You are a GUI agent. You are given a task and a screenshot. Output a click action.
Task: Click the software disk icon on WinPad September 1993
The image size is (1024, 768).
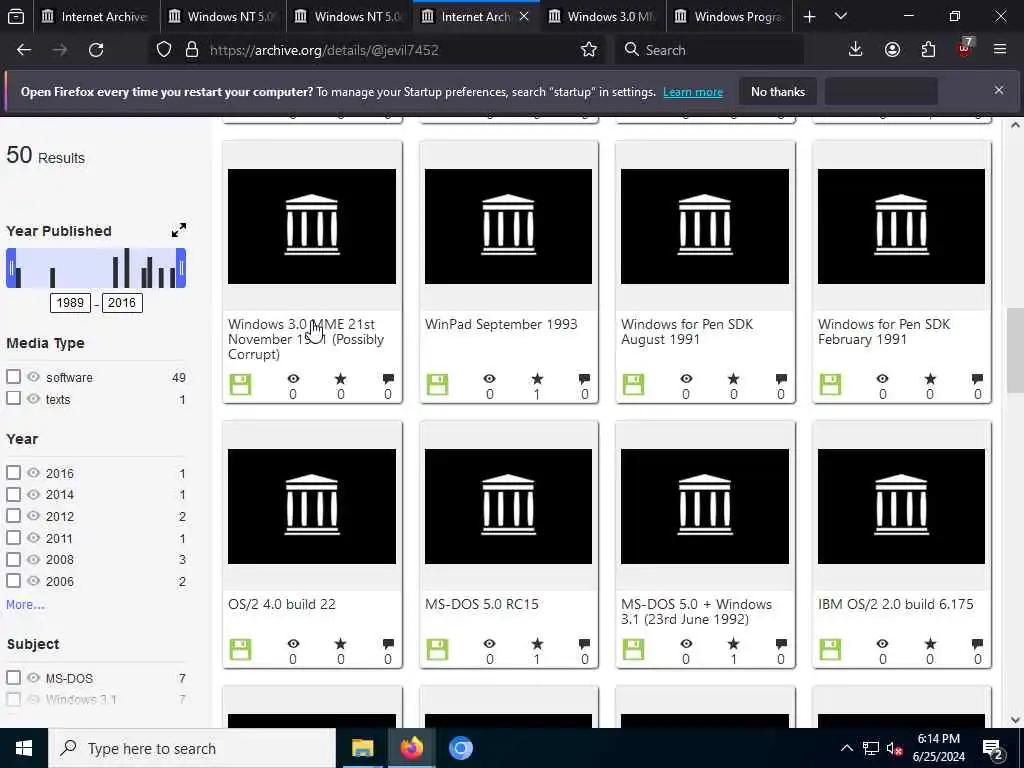437,385
